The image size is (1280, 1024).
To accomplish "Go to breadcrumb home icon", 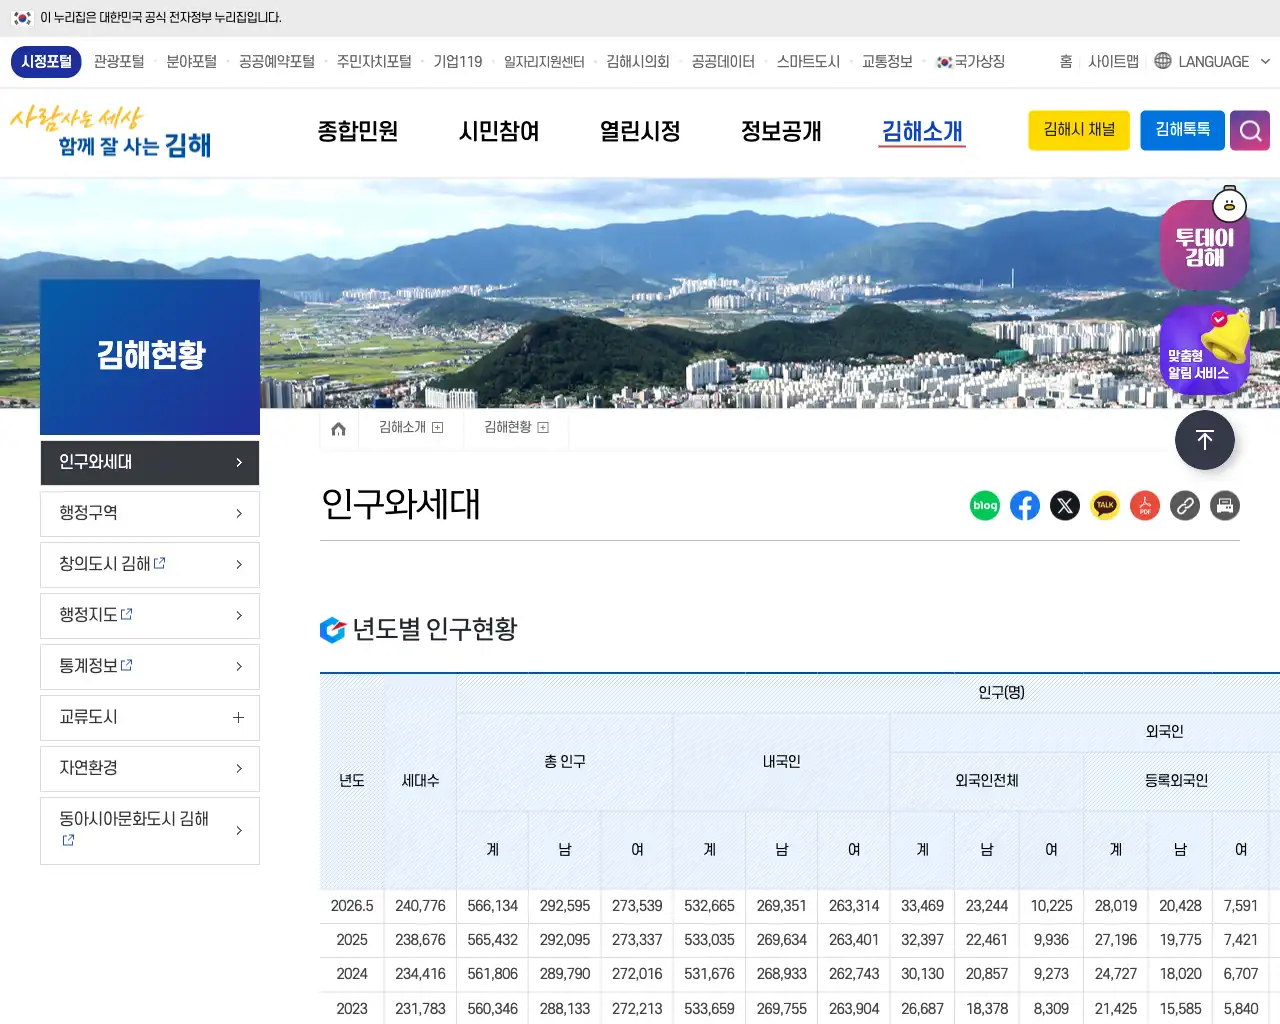I will [x=339, y=429].
